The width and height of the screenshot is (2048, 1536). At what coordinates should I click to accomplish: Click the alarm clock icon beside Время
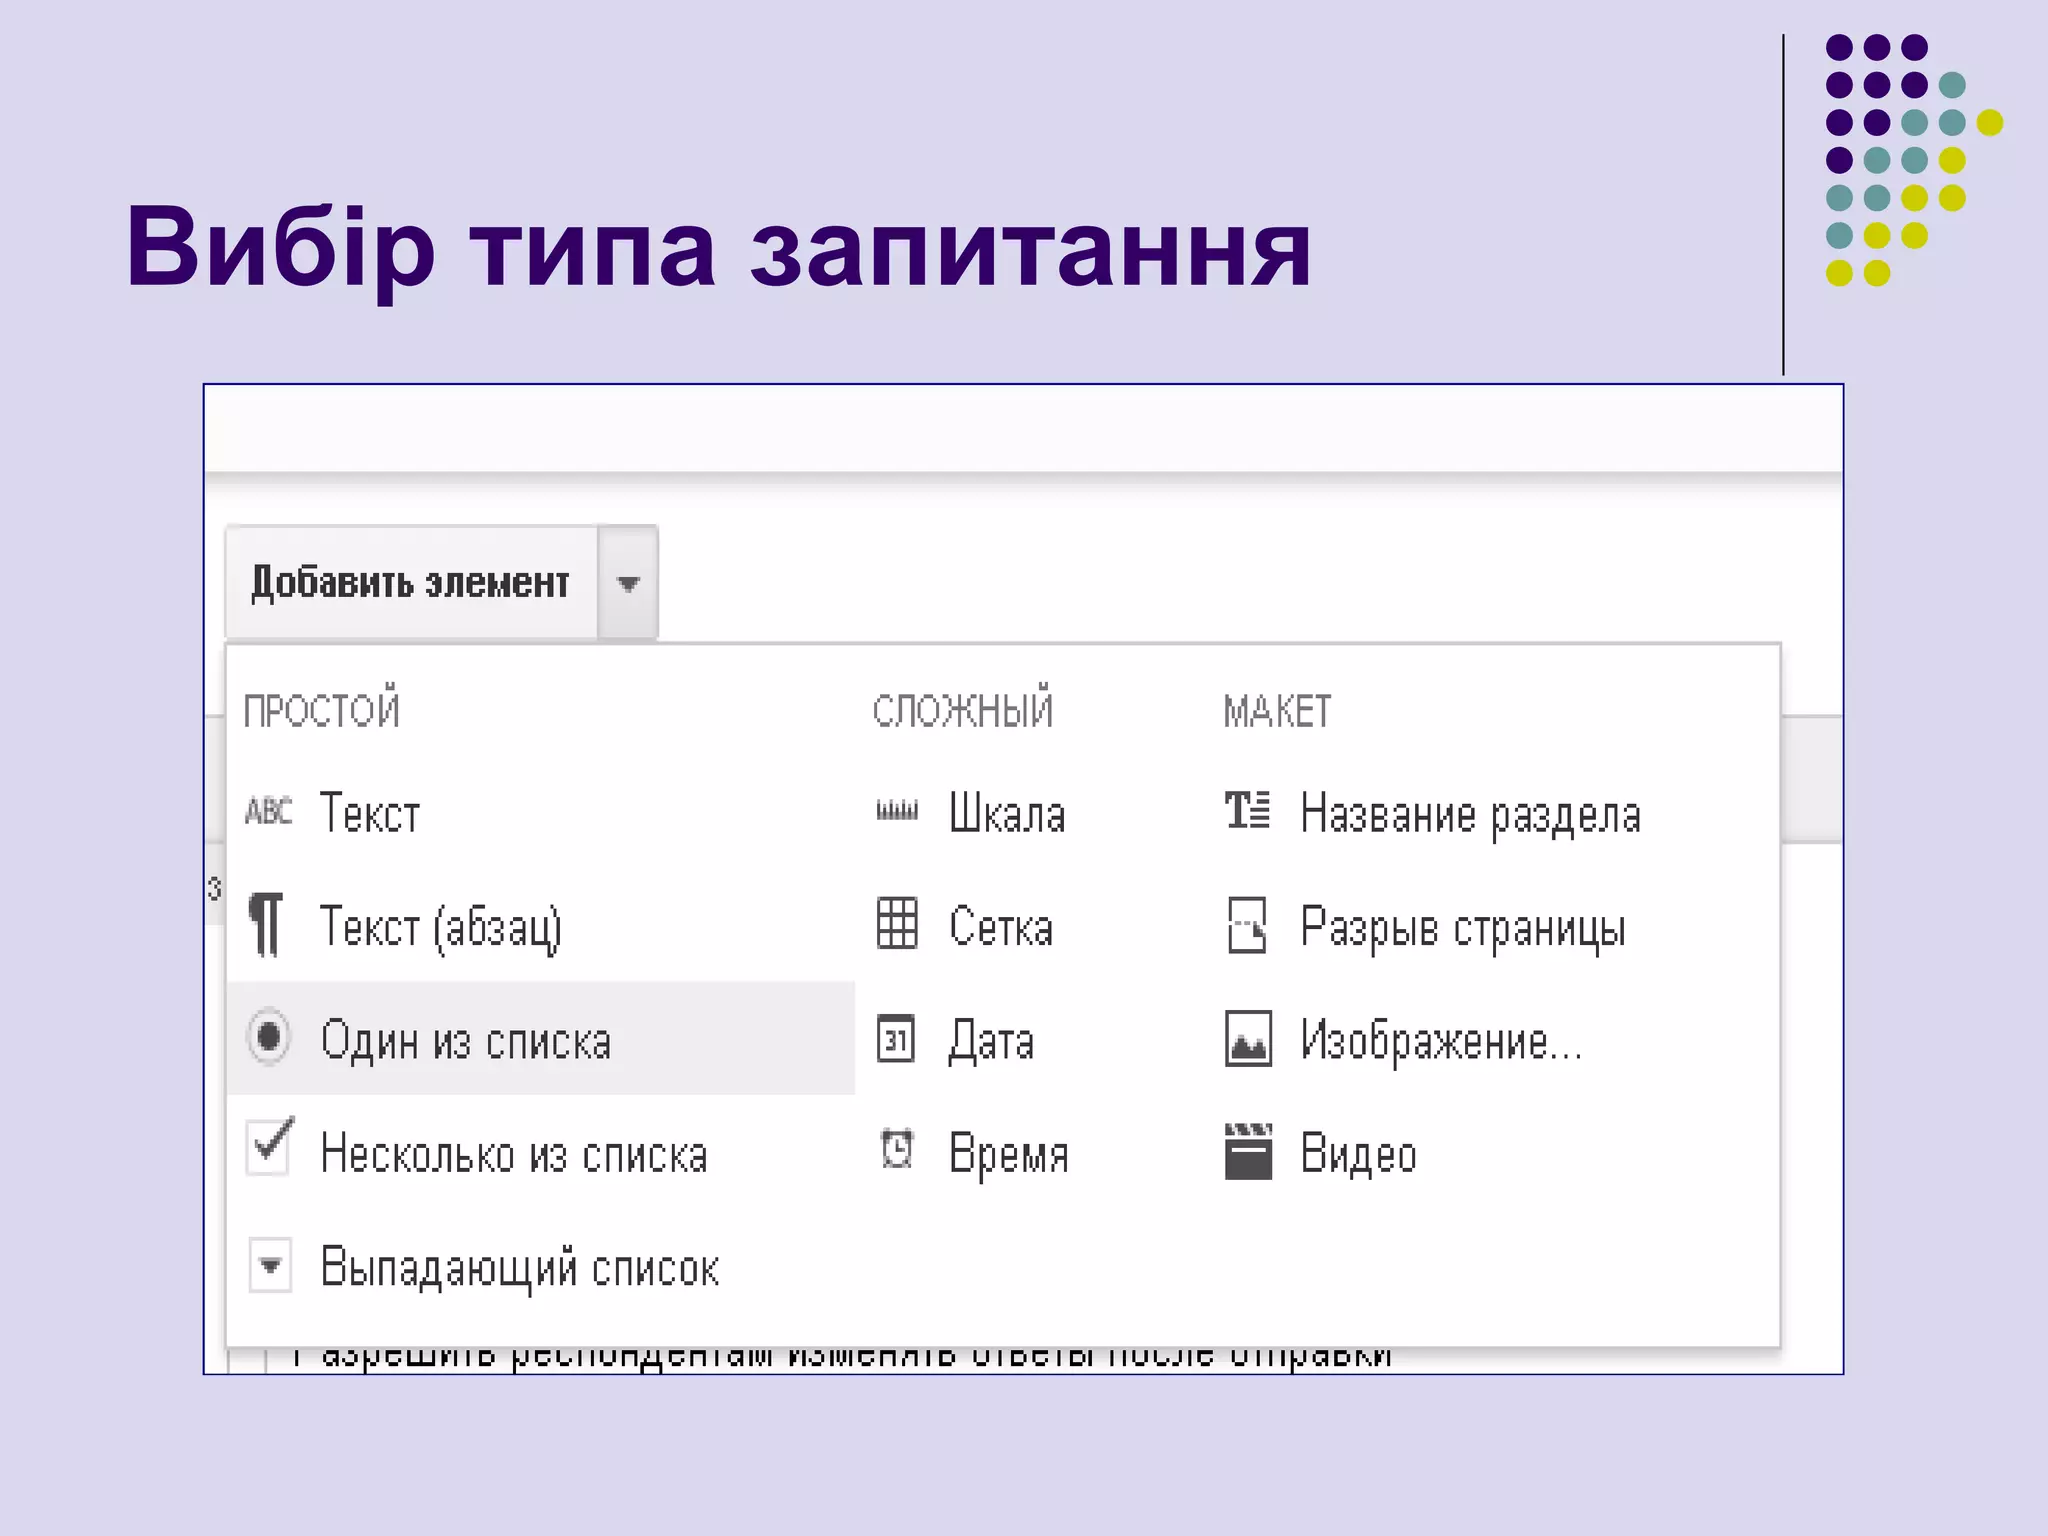point(897,1149)
